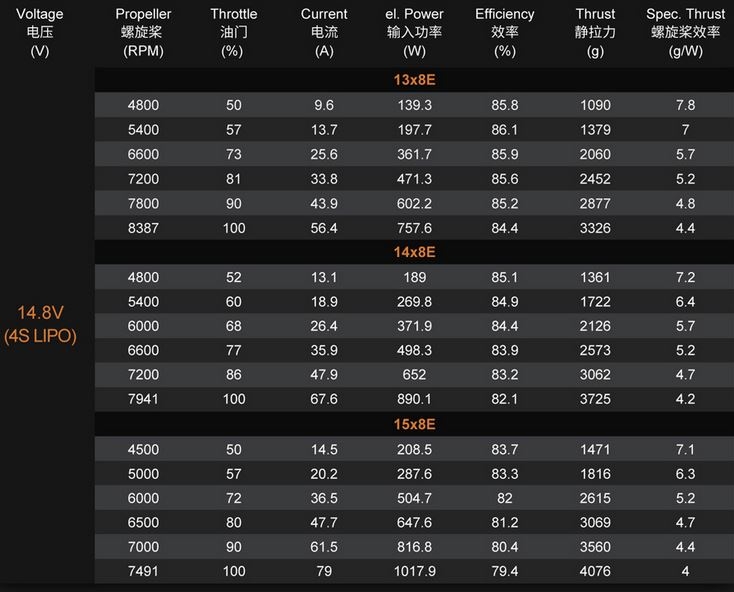Select the 86.1 efficiency value
Screen dimensions: 734x592
click(505, 130)
